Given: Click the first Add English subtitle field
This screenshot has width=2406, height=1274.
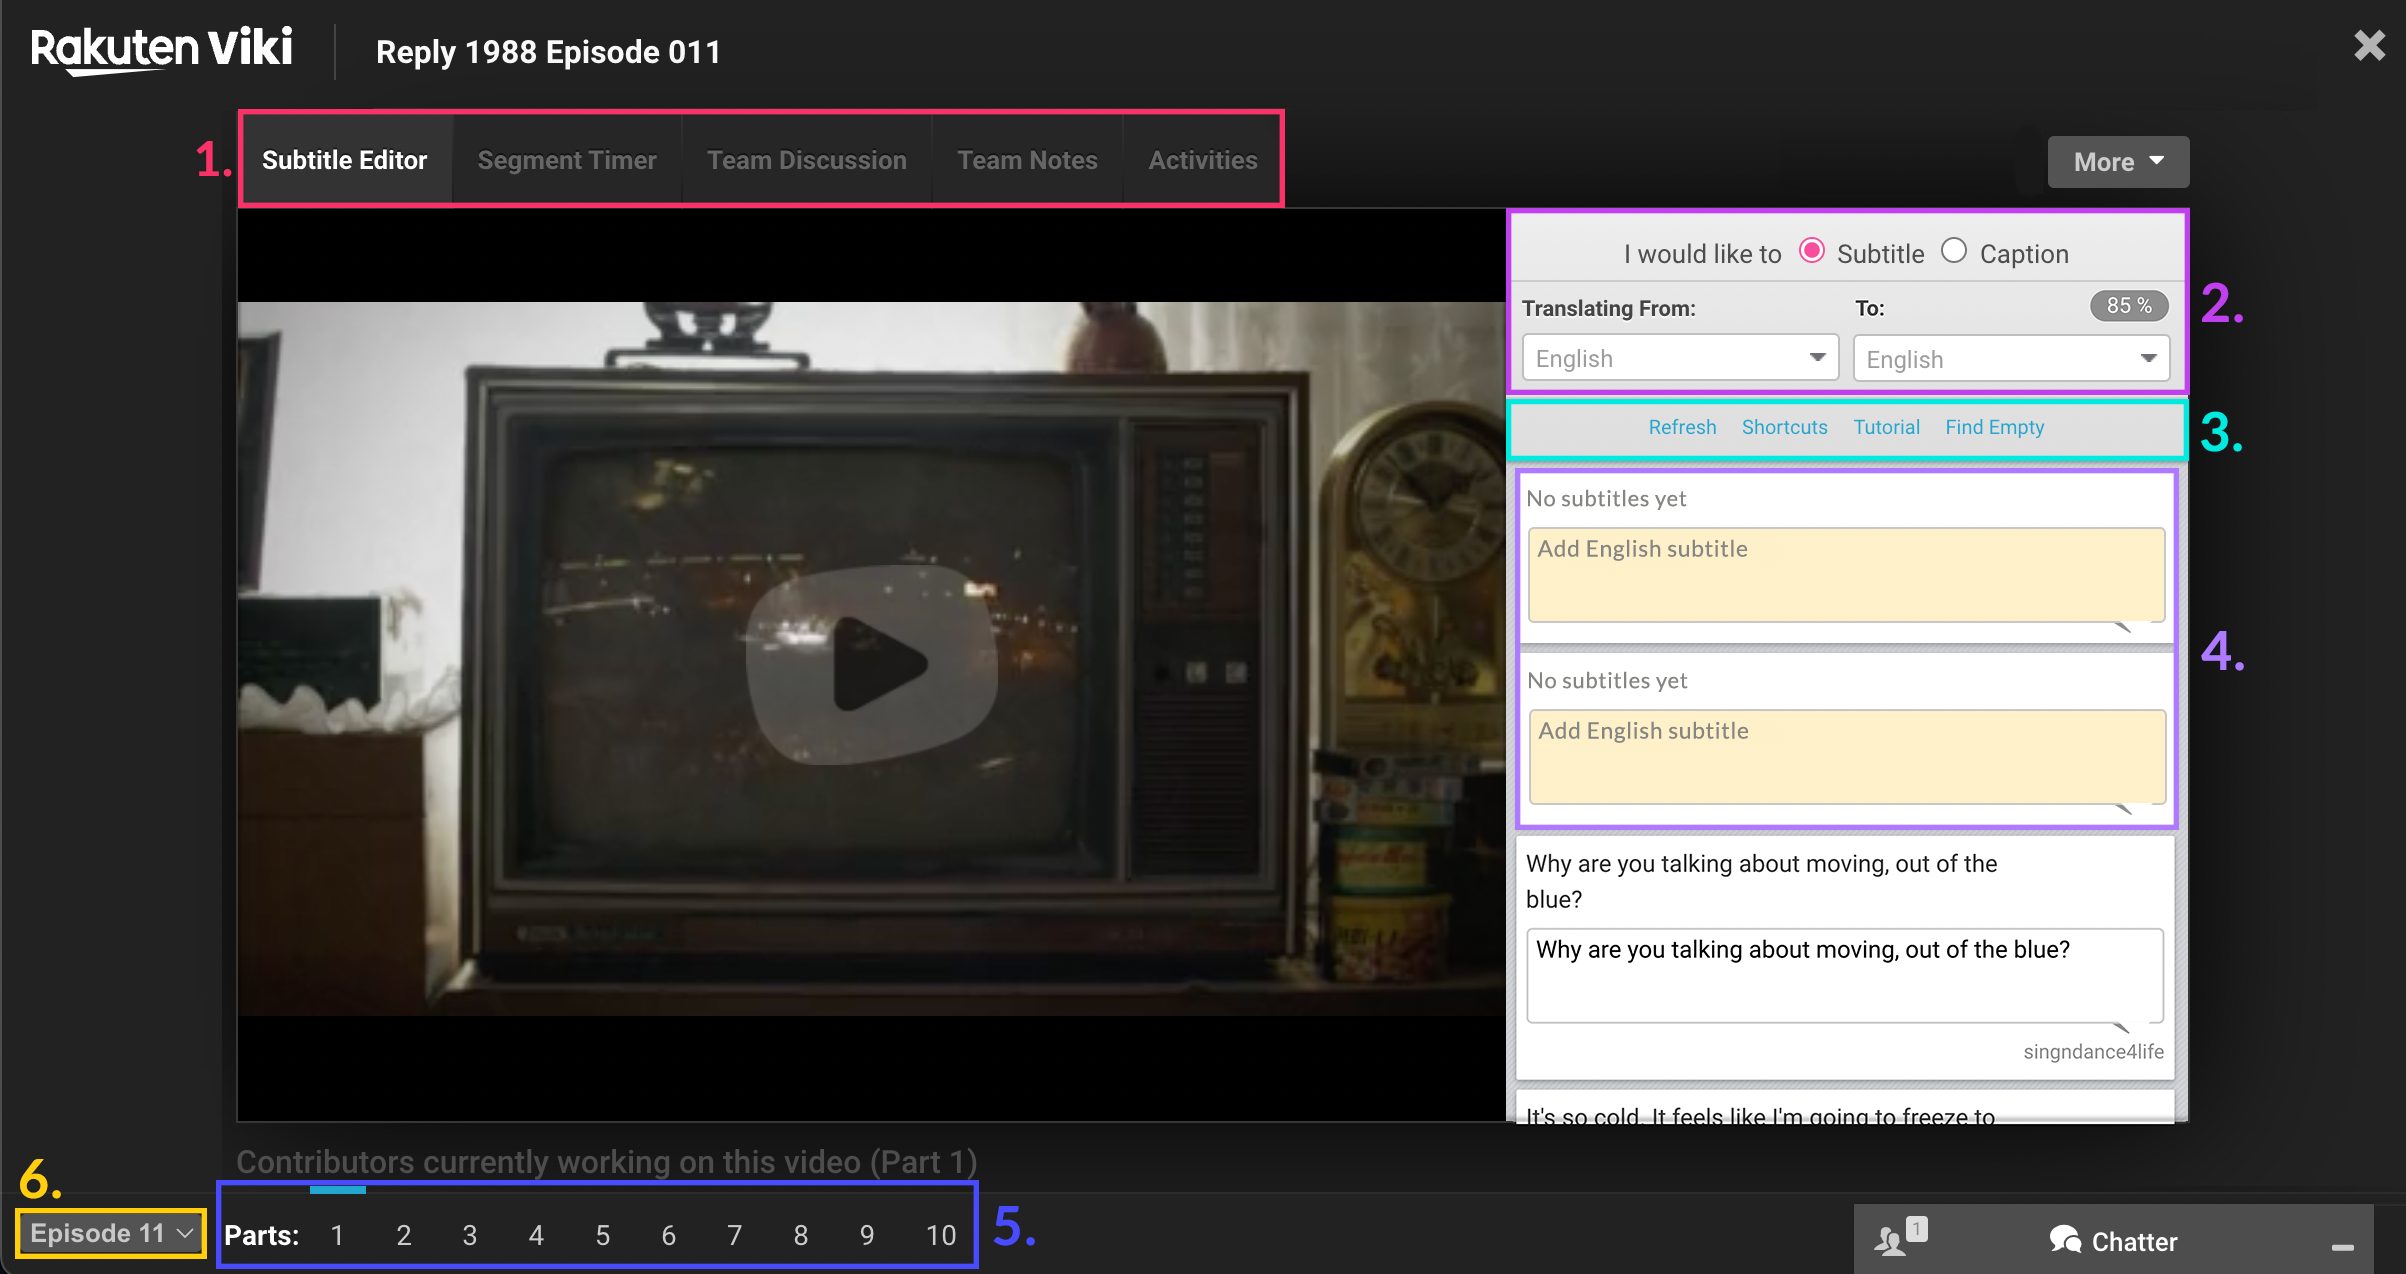Looking at the screenshot, I should [x=1846, y=575].
